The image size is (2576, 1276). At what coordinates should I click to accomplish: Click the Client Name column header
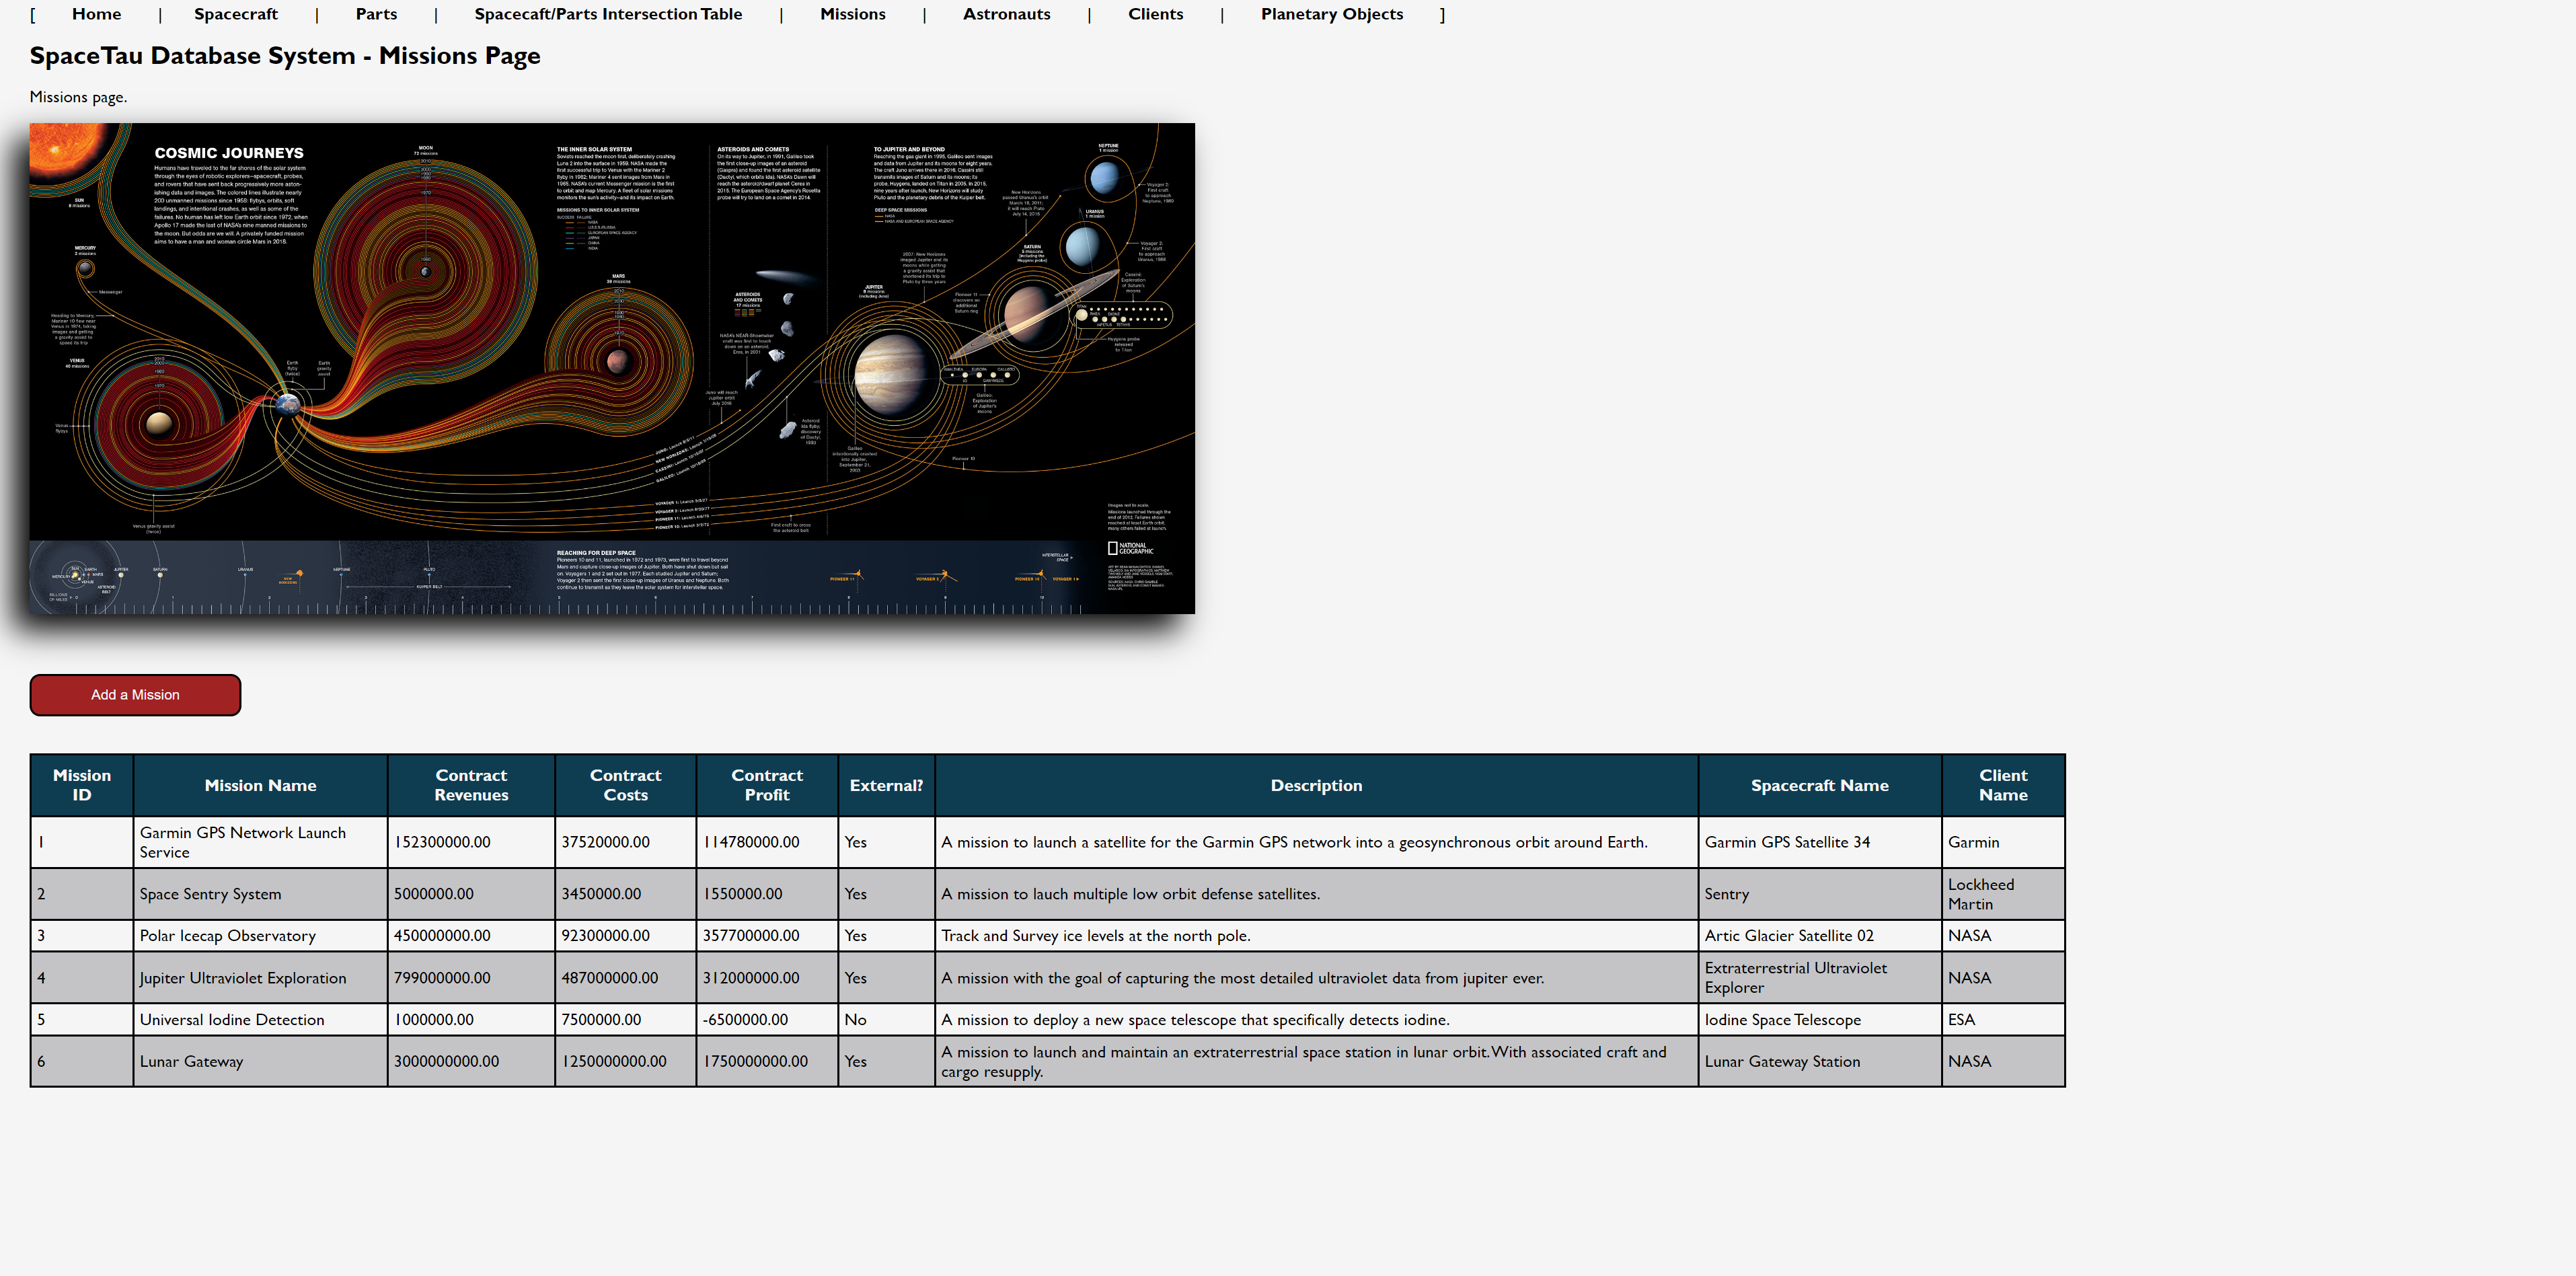point(2003,785)
